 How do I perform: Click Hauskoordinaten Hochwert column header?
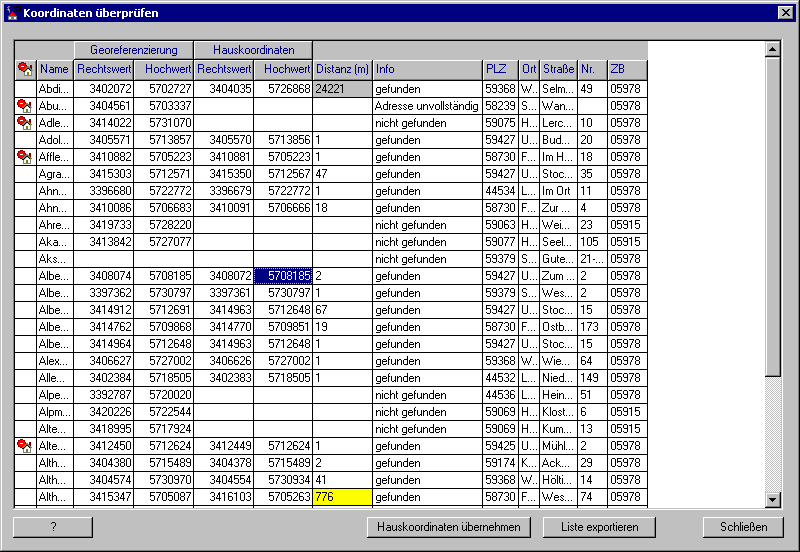coord(283,69)
